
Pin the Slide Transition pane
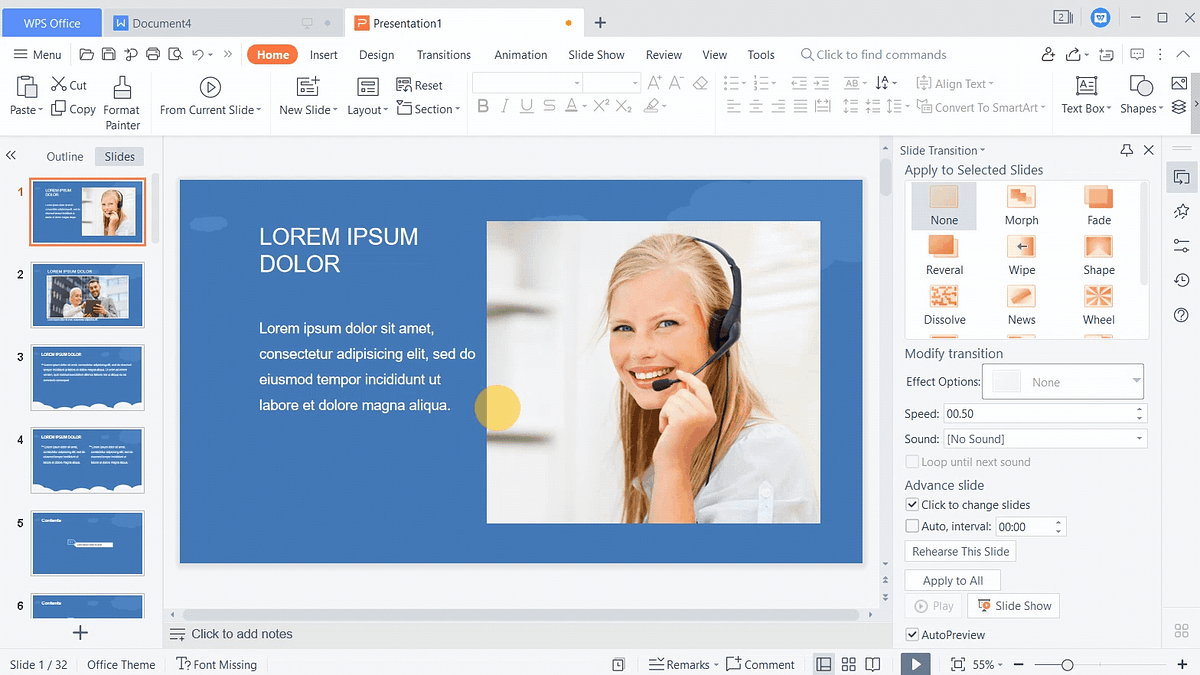pos(1127,150)
